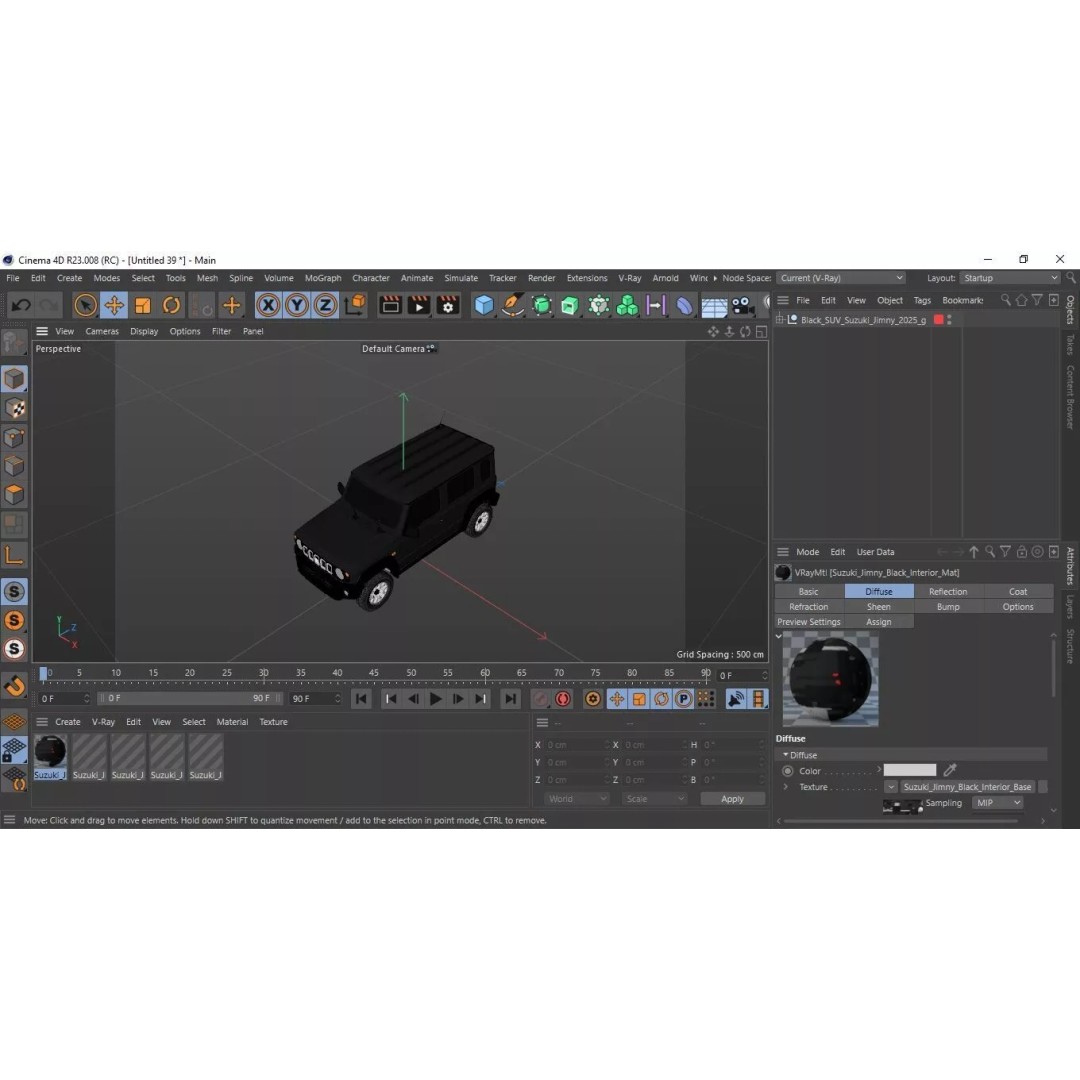Select the first Suzuki_J material thumbnail
1080x1080 pixels.
(50, 756)
